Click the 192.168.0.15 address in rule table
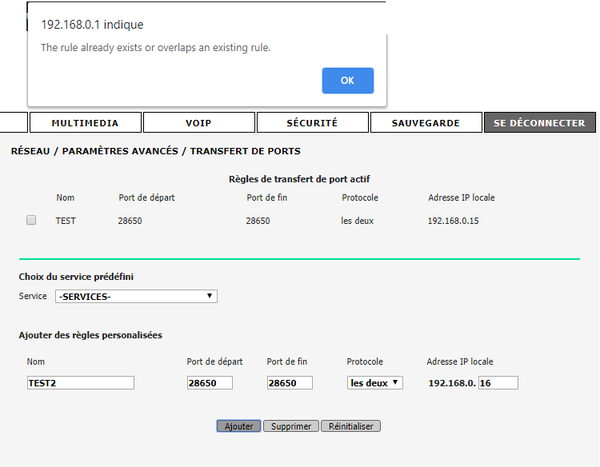600x467 pixels. click(x=453, y=220)
